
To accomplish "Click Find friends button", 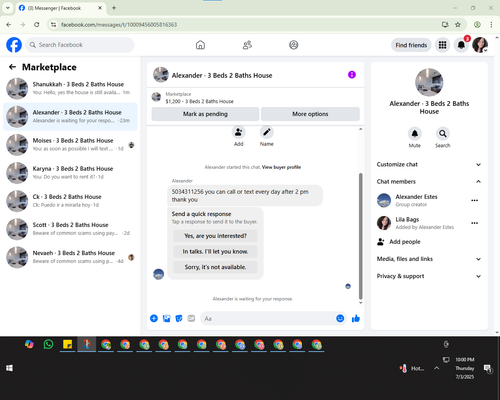I will [x=411, y=45].
